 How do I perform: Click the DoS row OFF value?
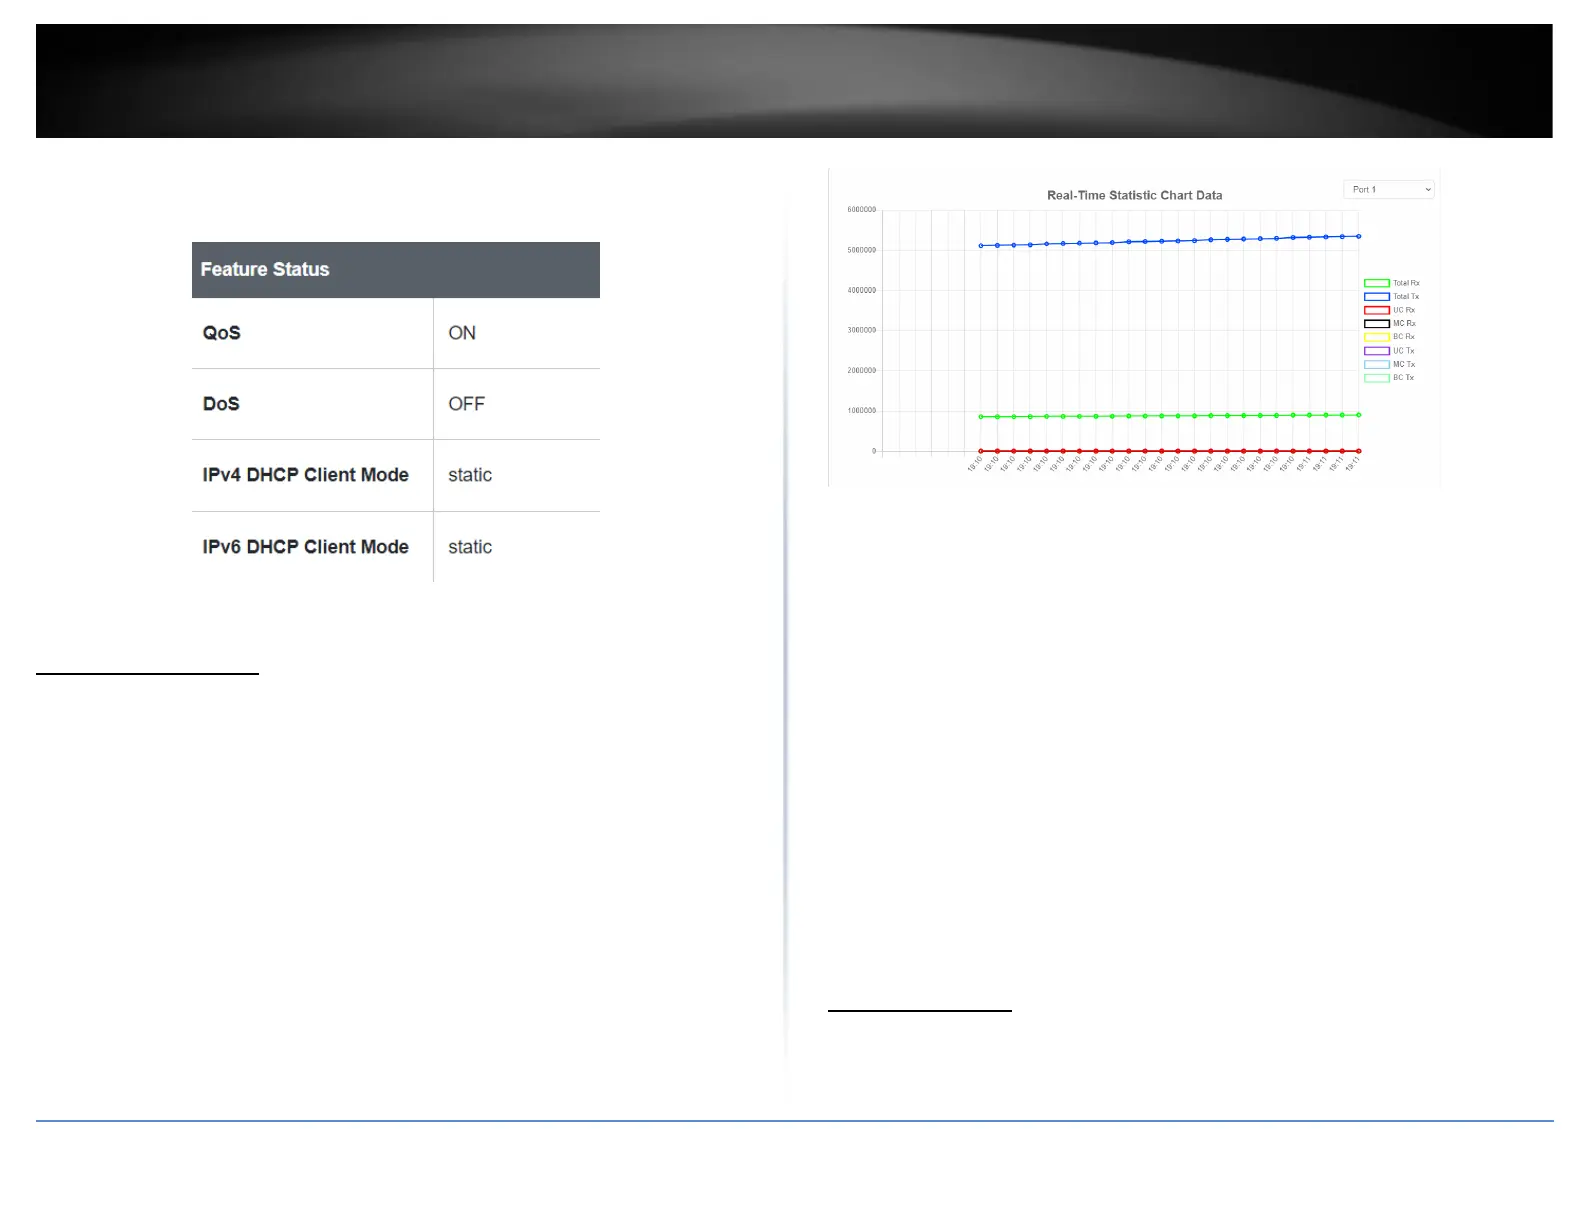(466, 404)
